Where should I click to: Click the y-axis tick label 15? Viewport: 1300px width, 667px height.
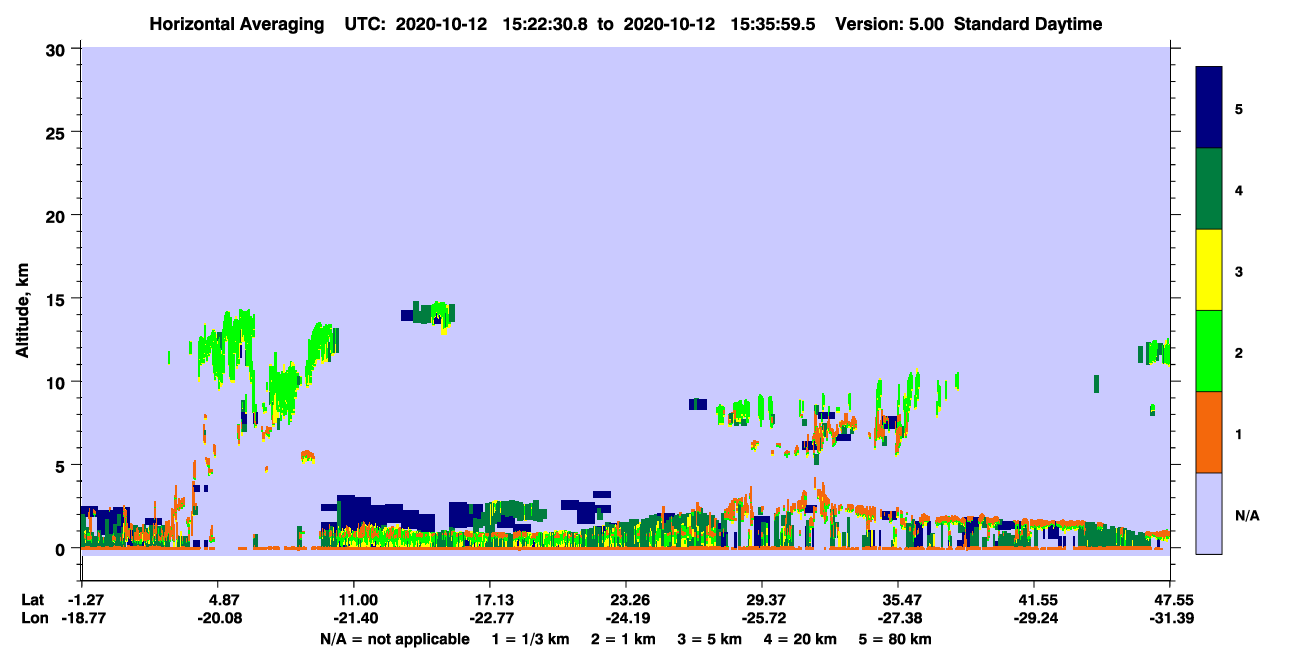58,298
